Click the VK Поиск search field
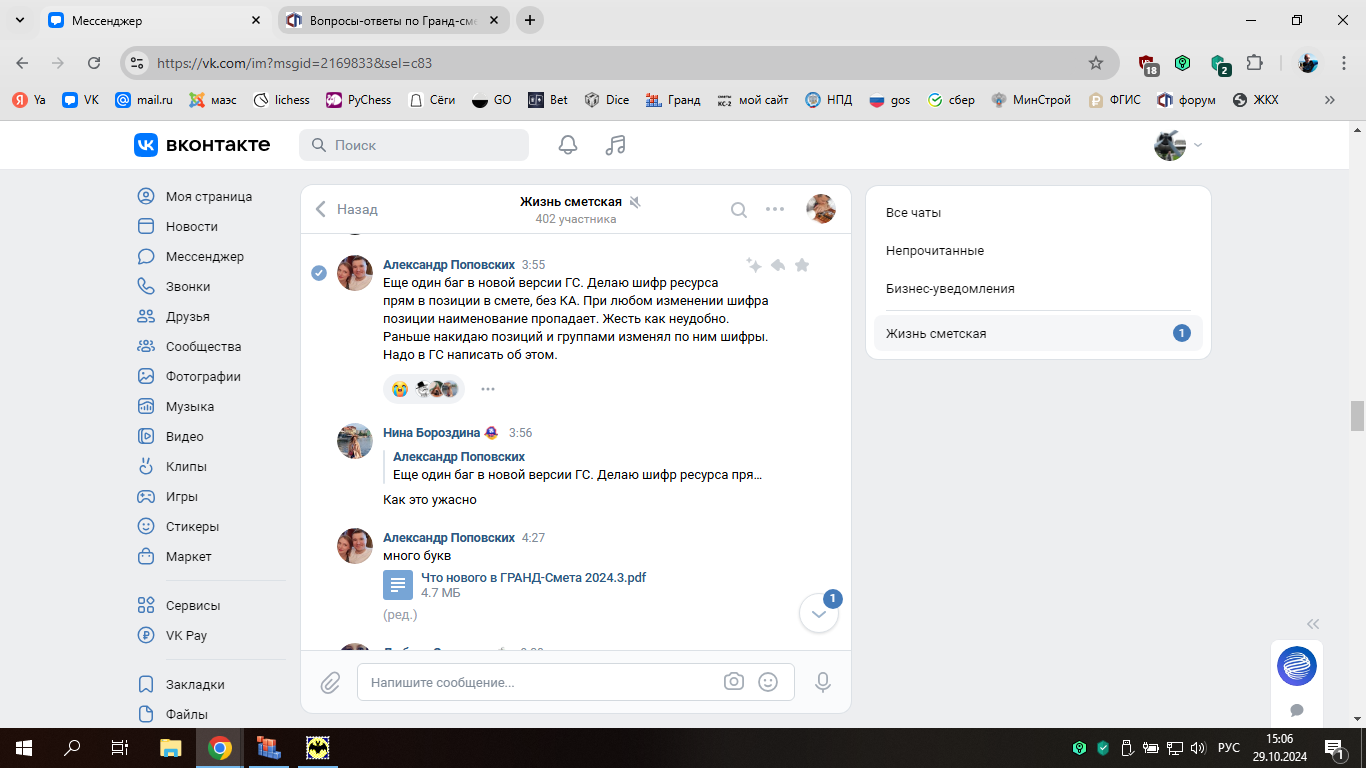This screenshot has height=768, width=1366. coord(414,145)
